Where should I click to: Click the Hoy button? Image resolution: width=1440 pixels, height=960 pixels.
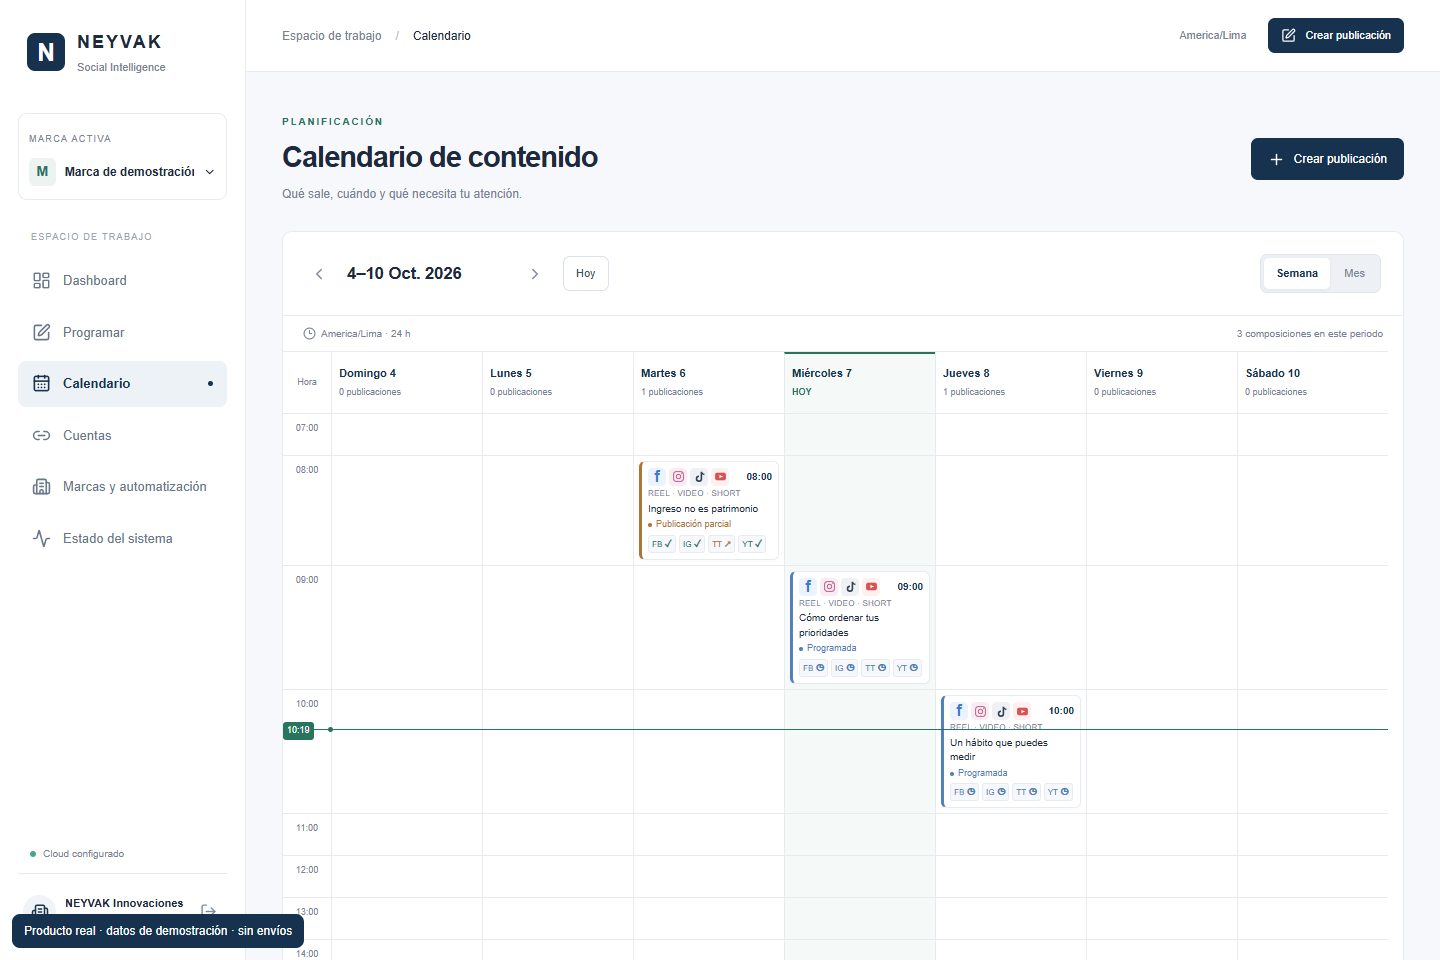586,273
